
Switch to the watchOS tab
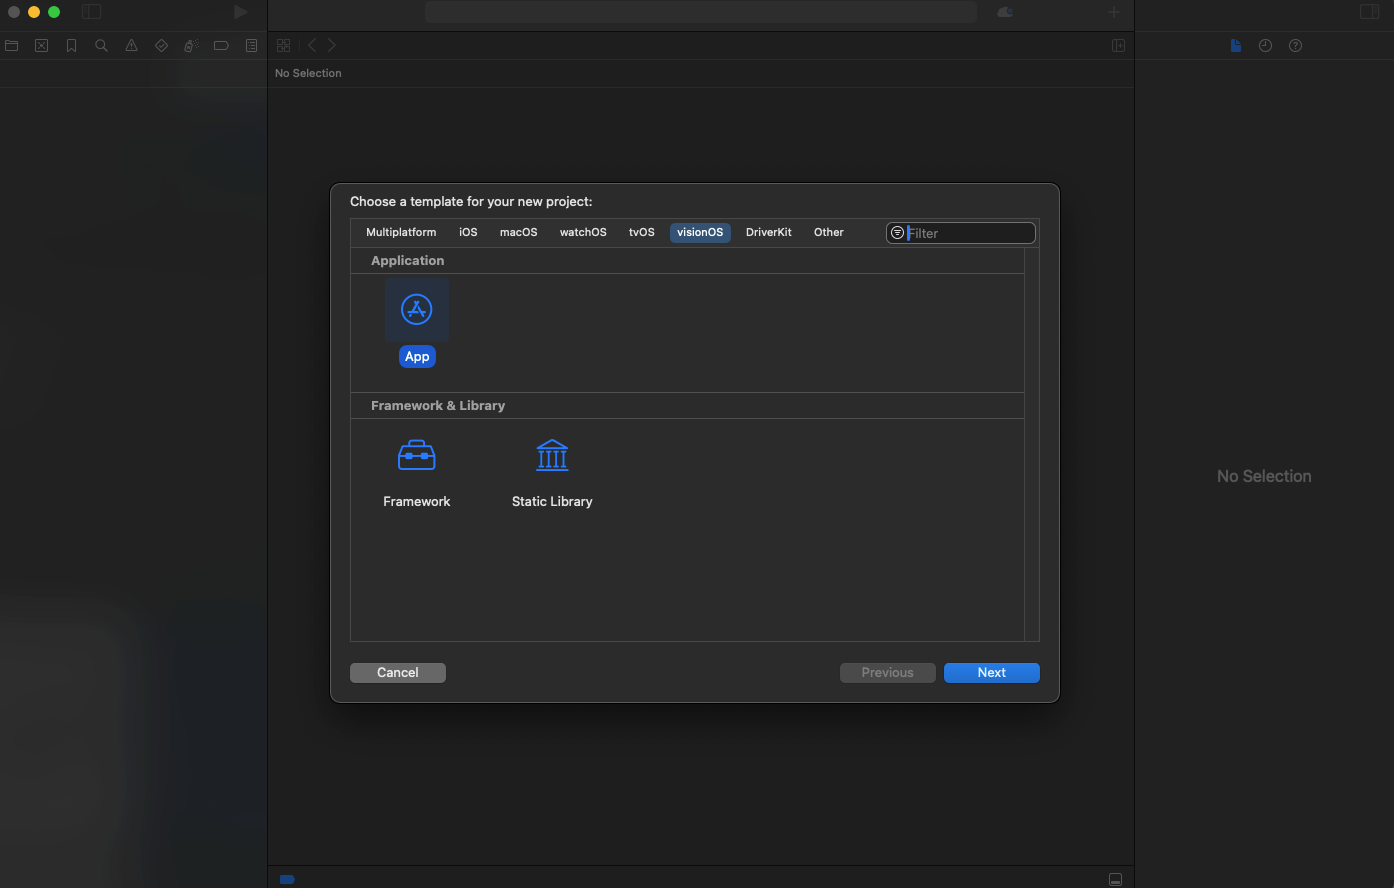[x=583, y=232]
